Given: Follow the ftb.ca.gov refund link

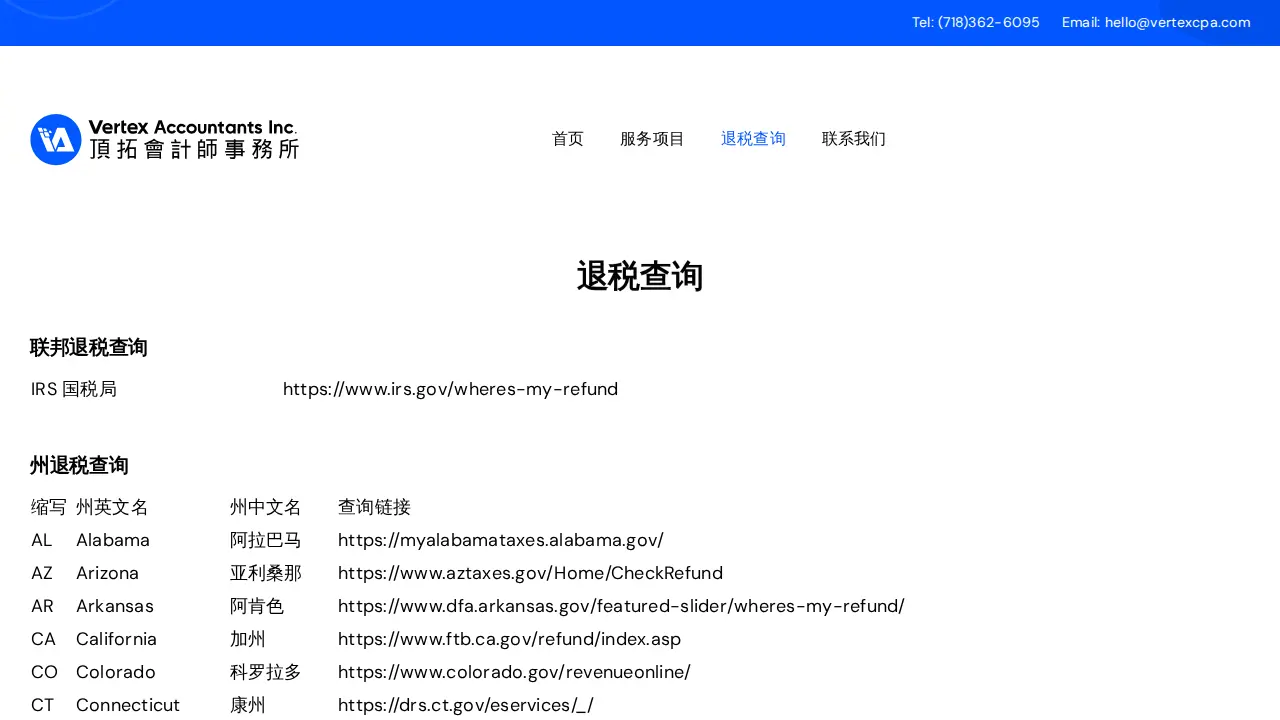Looking at the screenshot, I should point(509,639).
